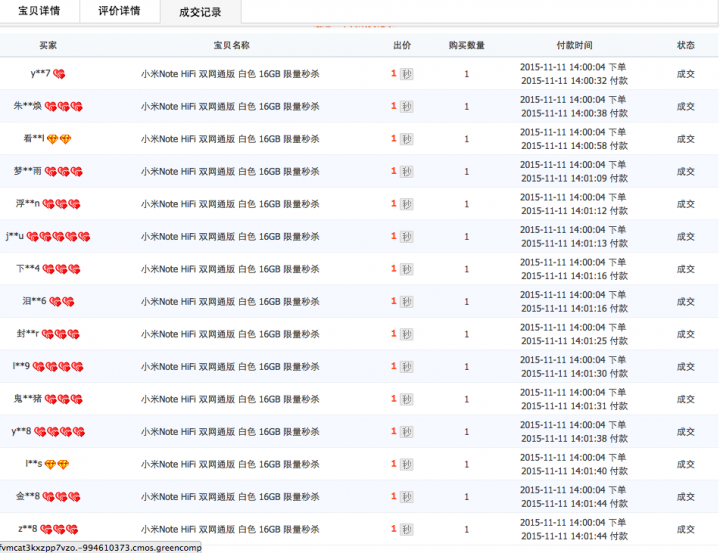
Task: Click the 秒 icon in 封**r row
Action: point(406,334)
